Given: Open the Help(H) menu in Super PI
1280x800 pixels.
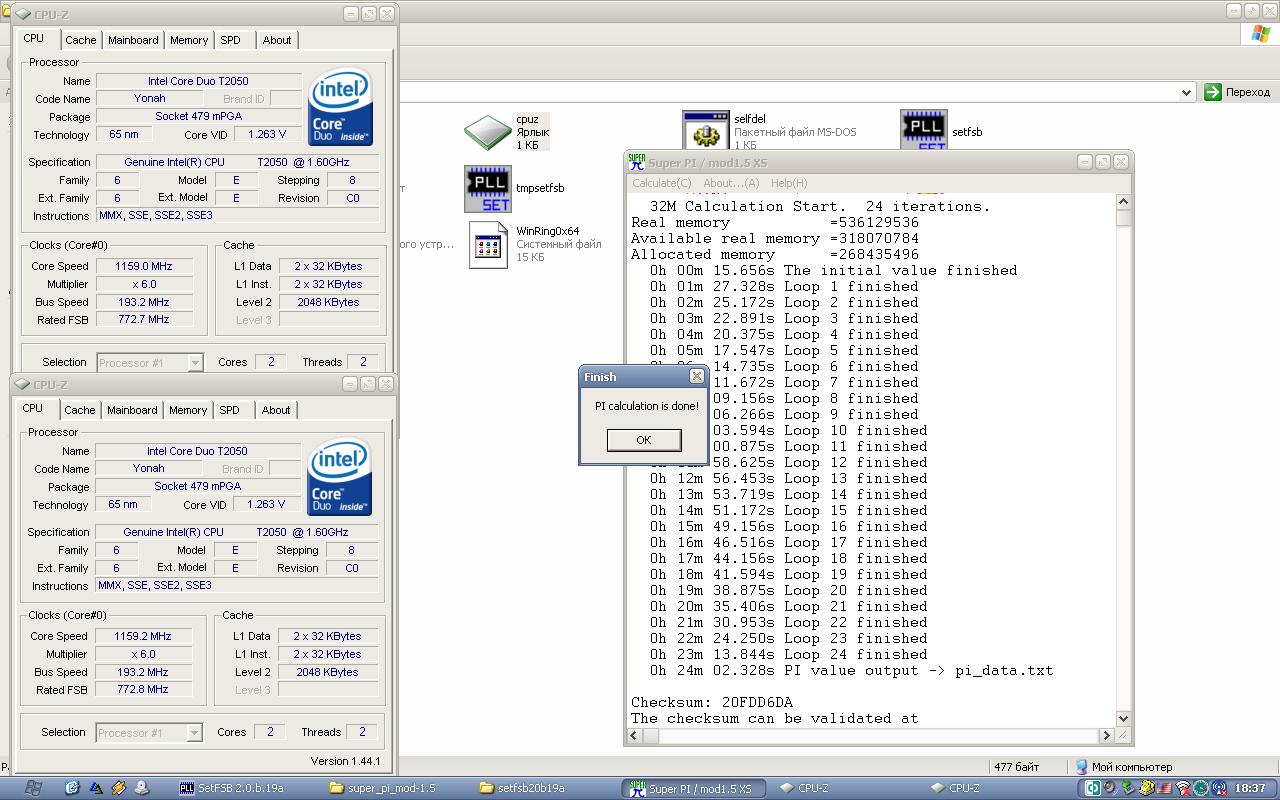Looking at the screenshot, I should tap(789, 183).
